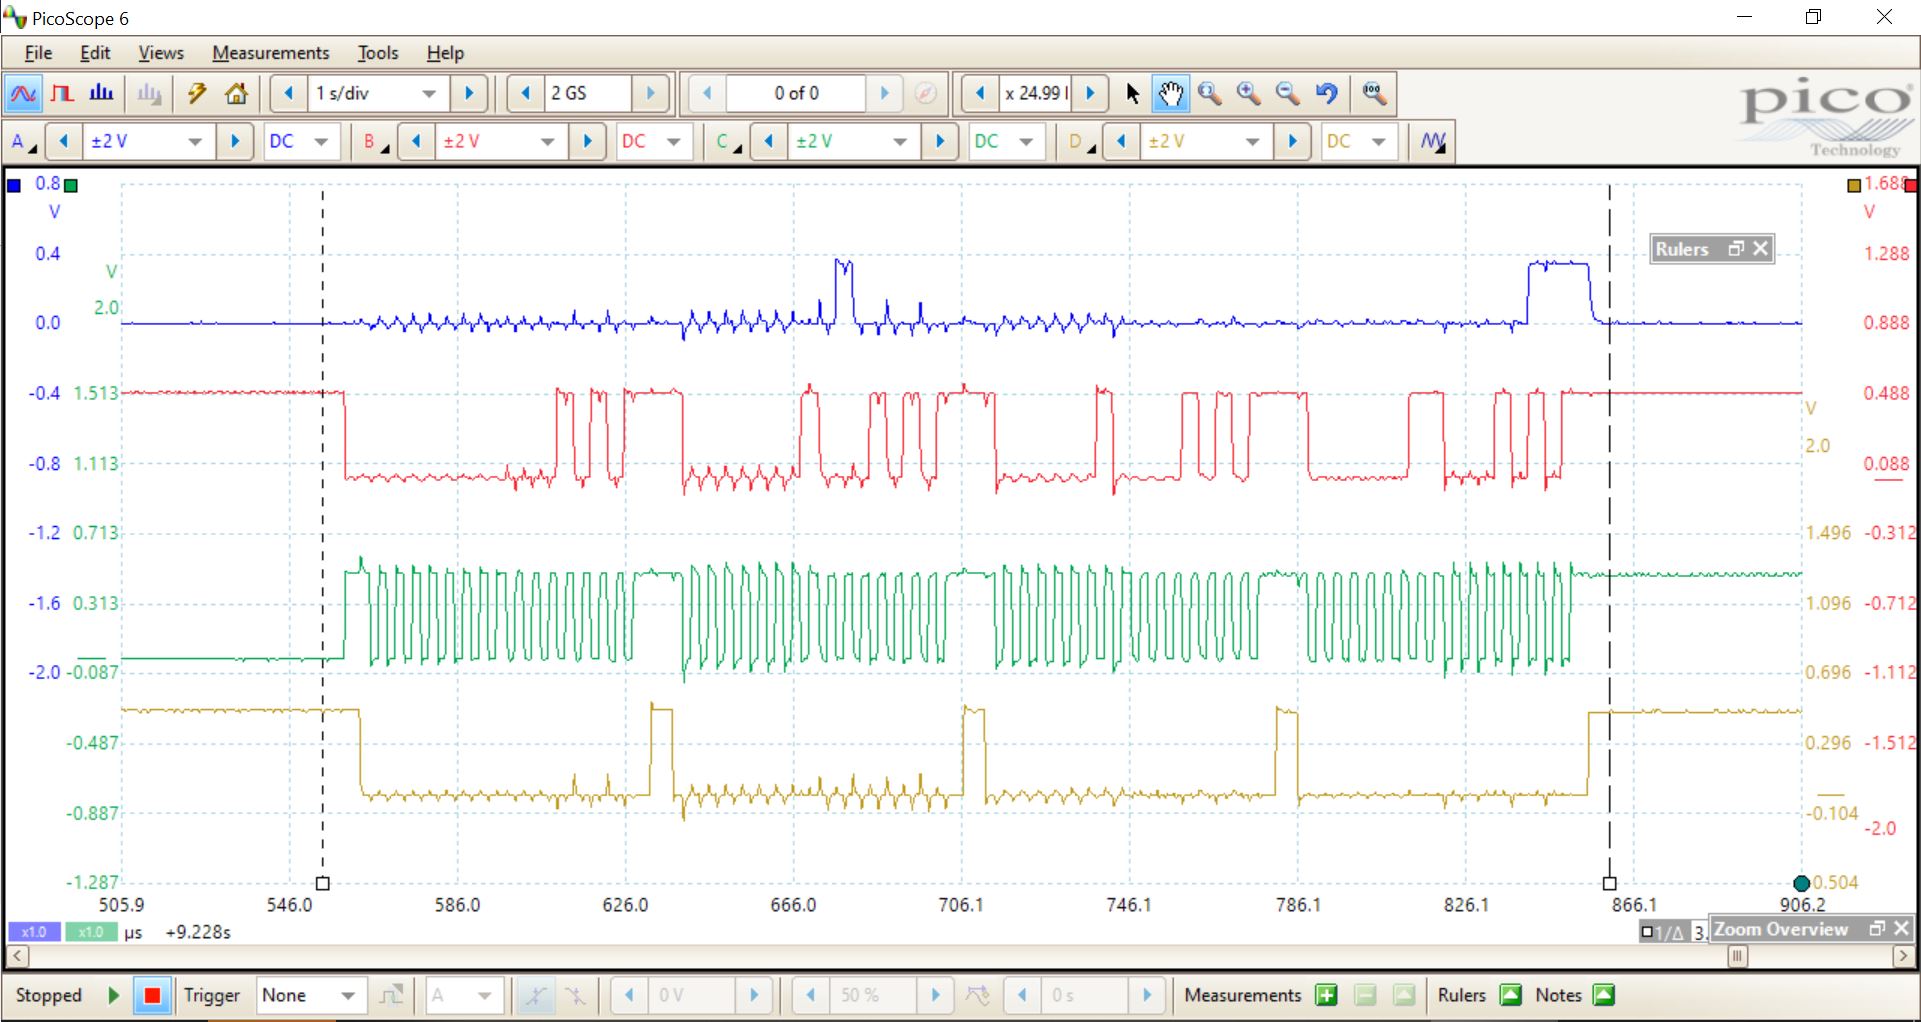Click the Auto Setup lightning icon

pyautogui.click(x=197, y=94)
